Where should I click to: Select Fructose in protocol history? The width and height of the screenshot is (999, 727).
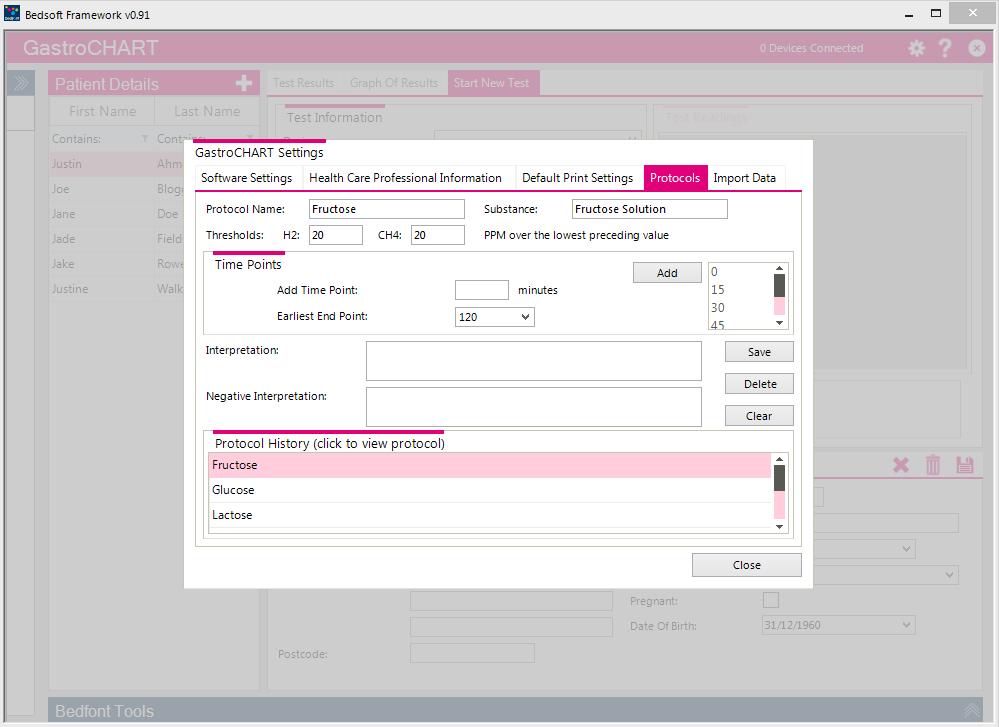pyautogui.click(x=489, y=465)
